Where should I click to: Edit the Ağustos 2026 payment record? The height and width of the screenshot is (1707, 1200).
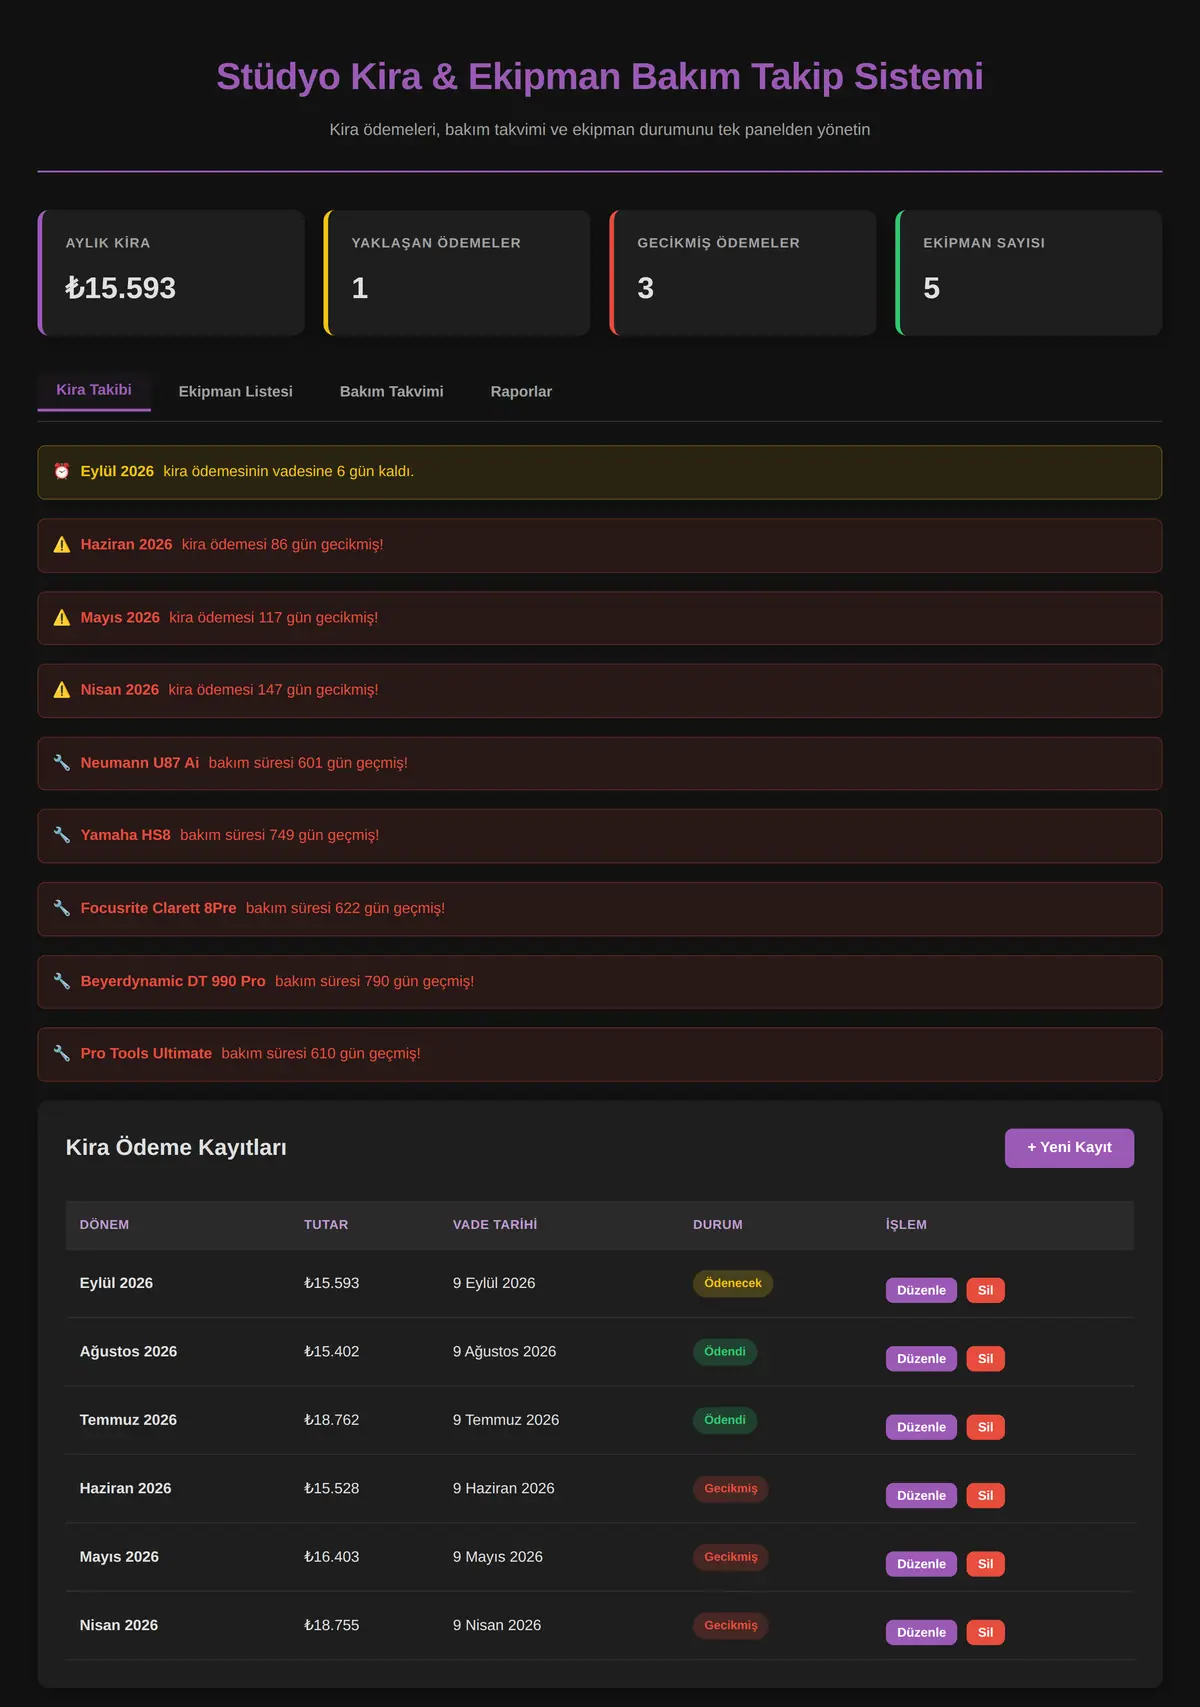(921, 1359)
